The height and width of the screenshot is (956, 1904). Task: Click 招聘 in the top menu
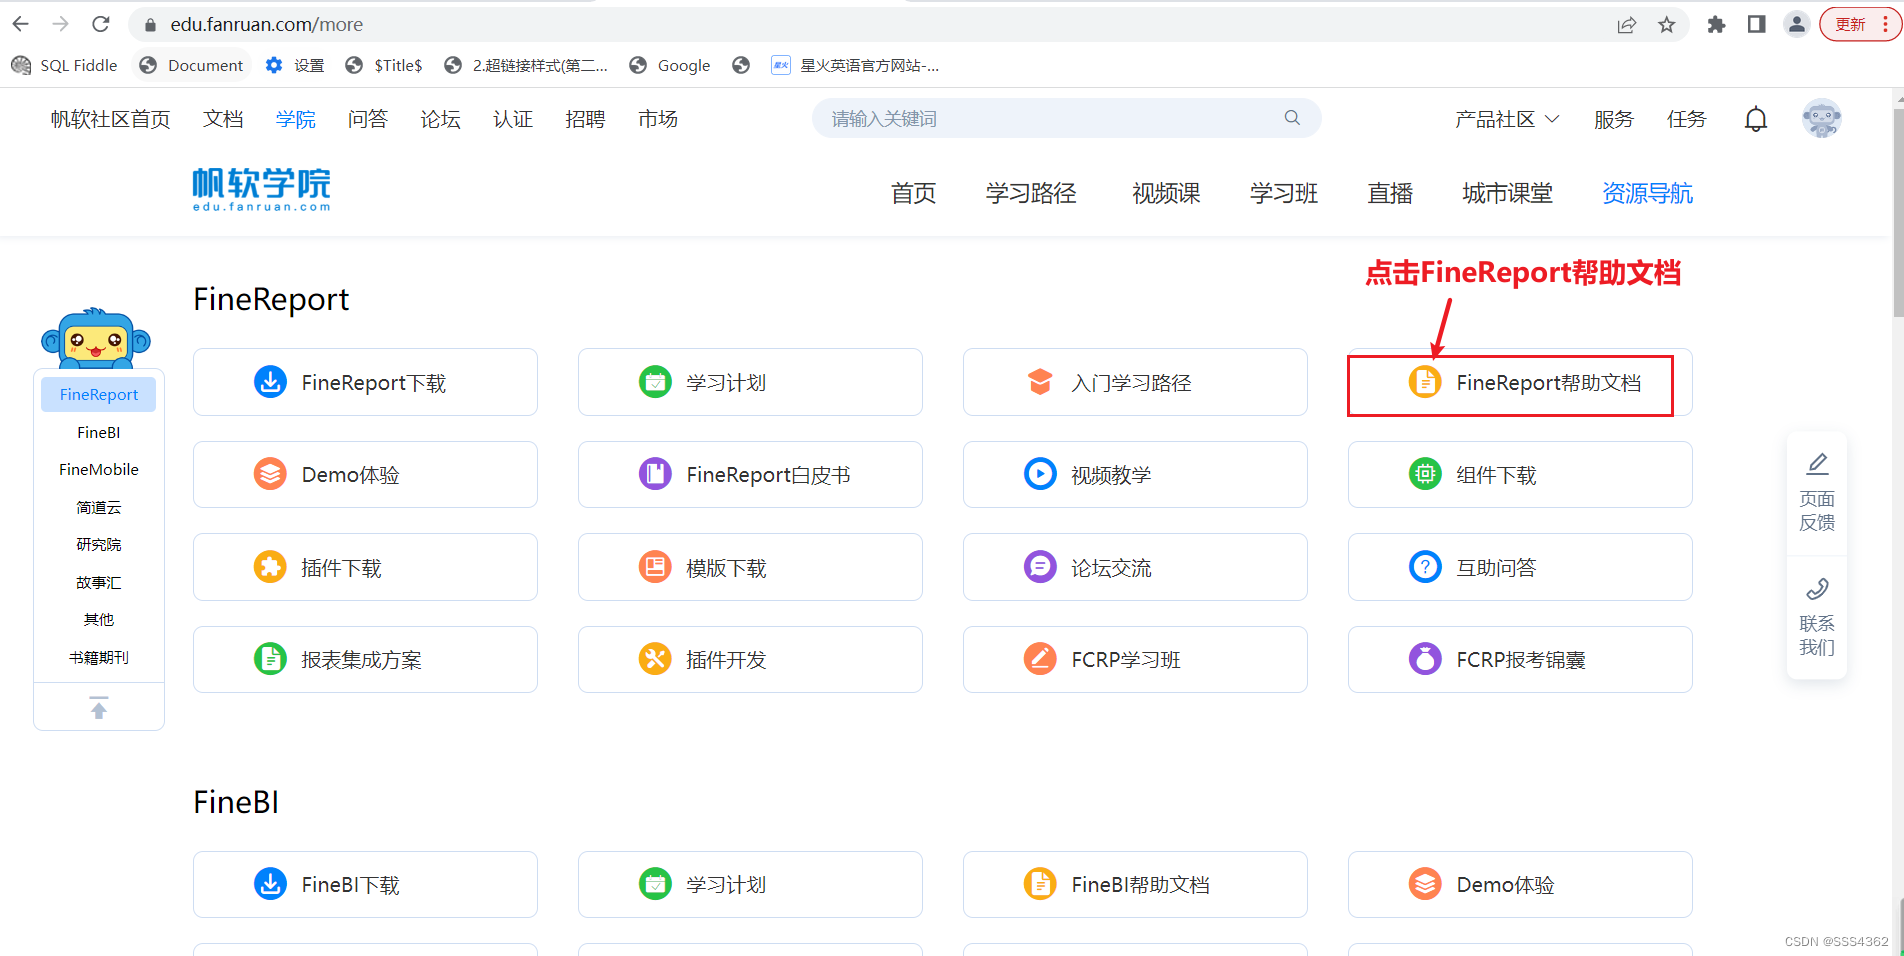(585, 119)
